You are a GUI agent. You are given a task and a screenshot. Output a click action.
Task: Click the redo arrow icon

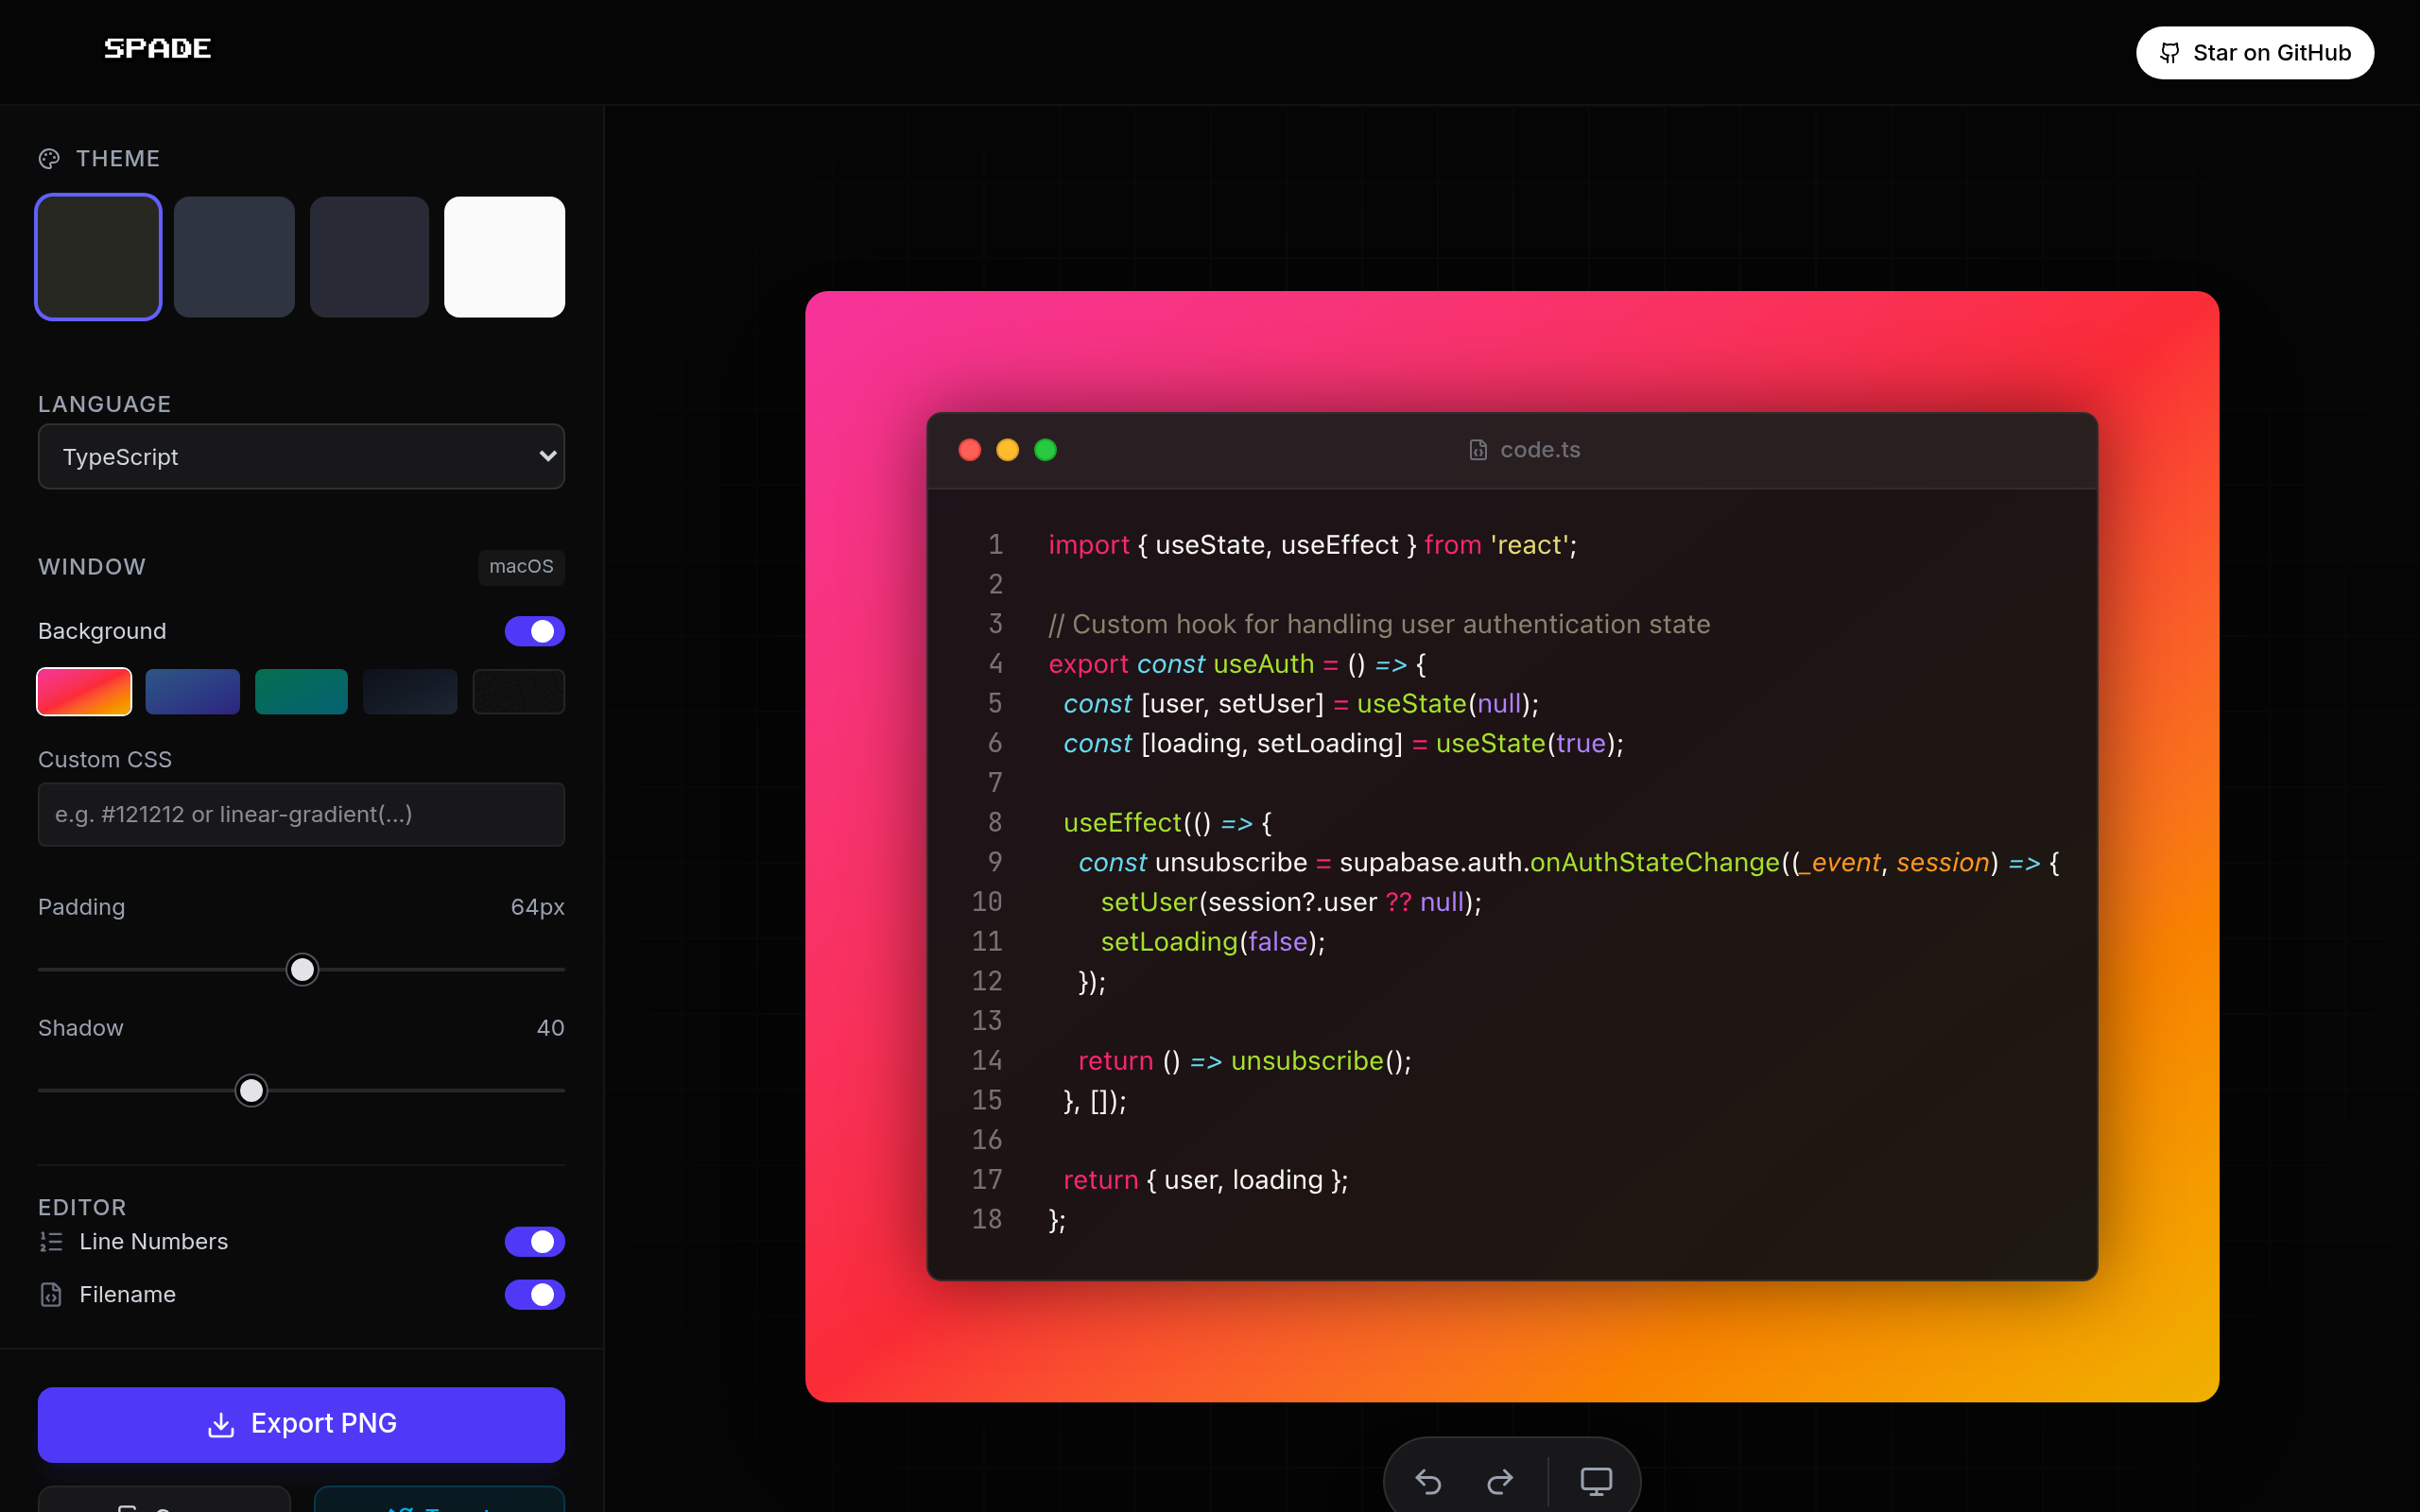click(1500, 1481)
